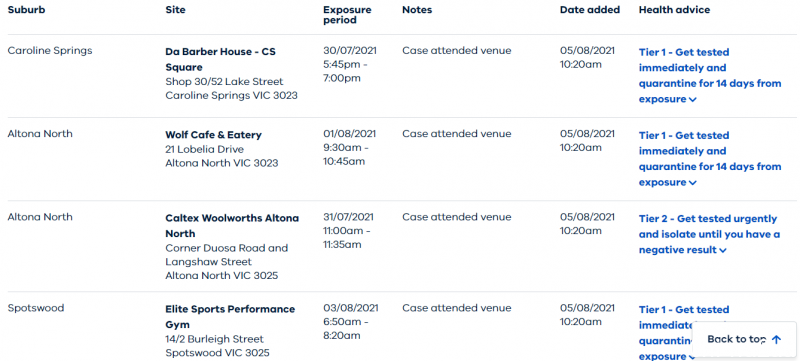Image resolution: width=800 pixels, height=361 pixels.
Task: Select the Elite Sports Performance Gym site name
Action: (230, 317)
